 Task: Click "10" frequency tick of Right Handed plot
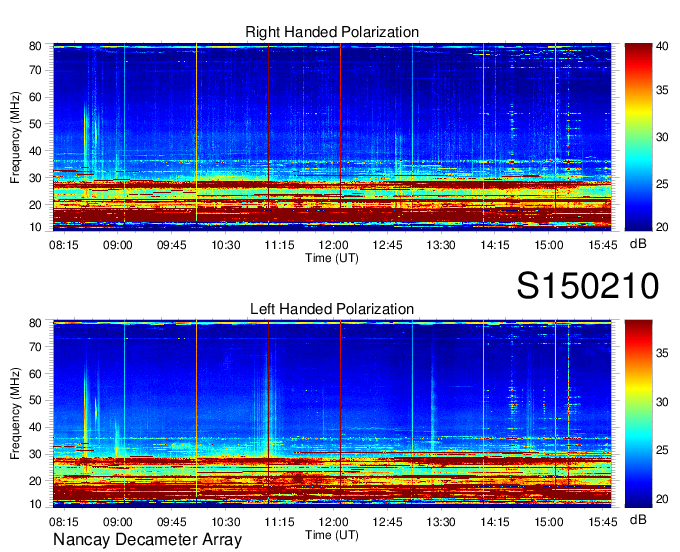click(35, 227)
